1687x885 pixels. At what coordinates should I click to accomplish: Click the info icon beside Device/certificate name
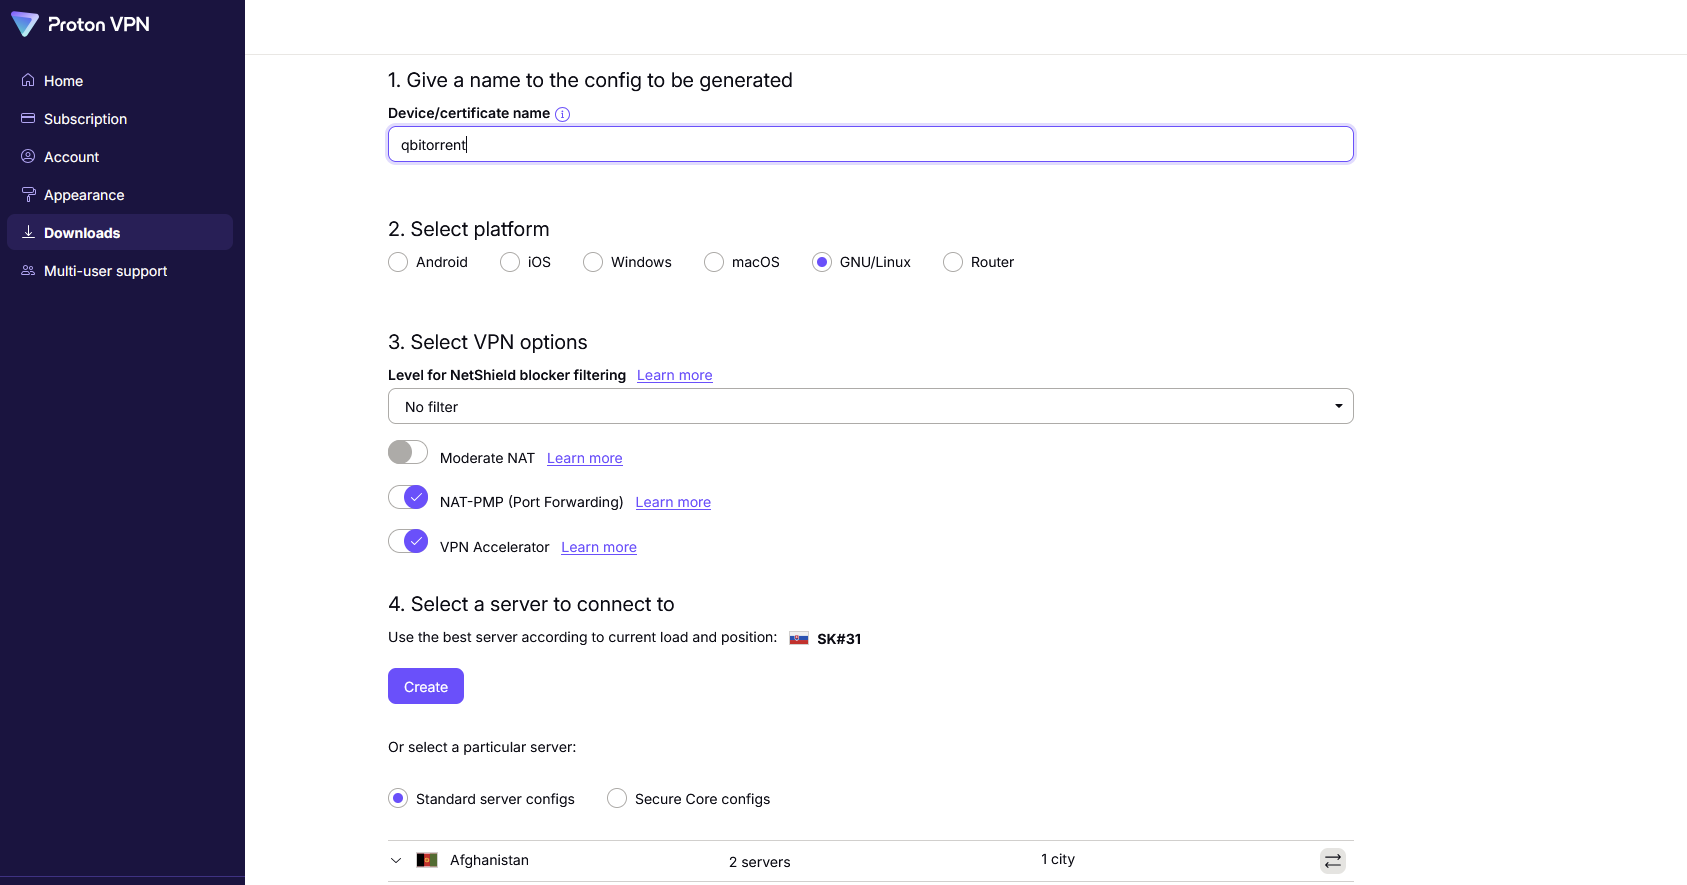point(562,114)
